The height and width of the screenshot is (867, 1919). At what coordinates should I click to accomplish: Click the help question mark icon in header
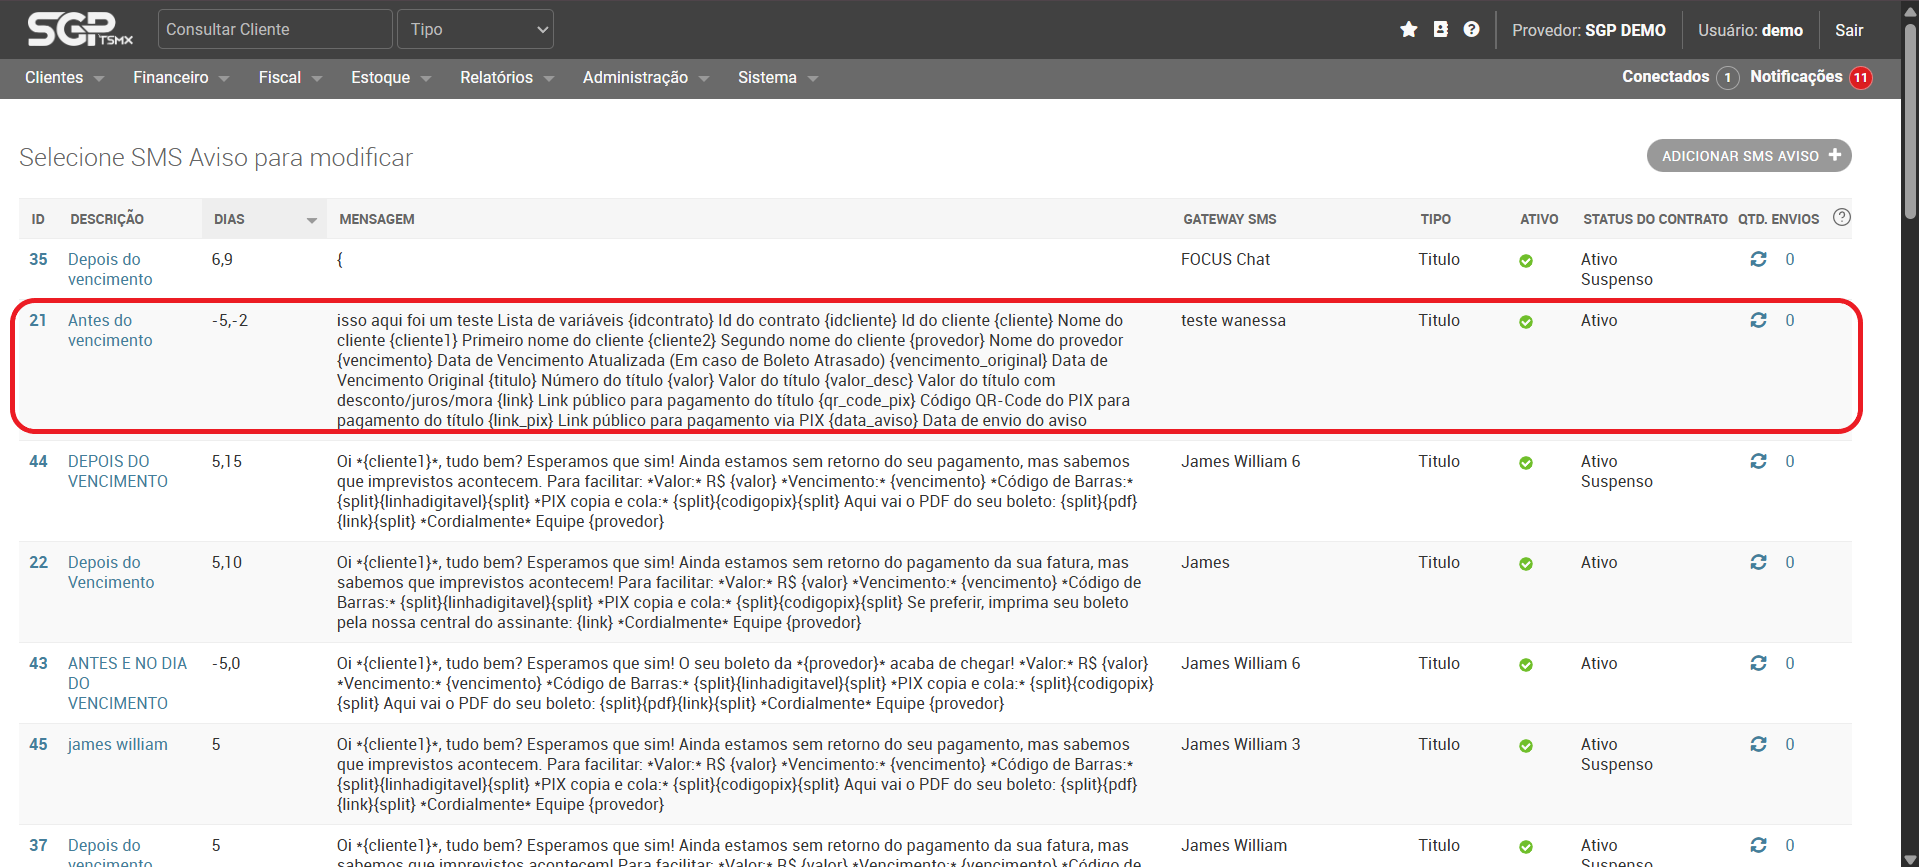pyautogui.click(x=1471, y=30)
